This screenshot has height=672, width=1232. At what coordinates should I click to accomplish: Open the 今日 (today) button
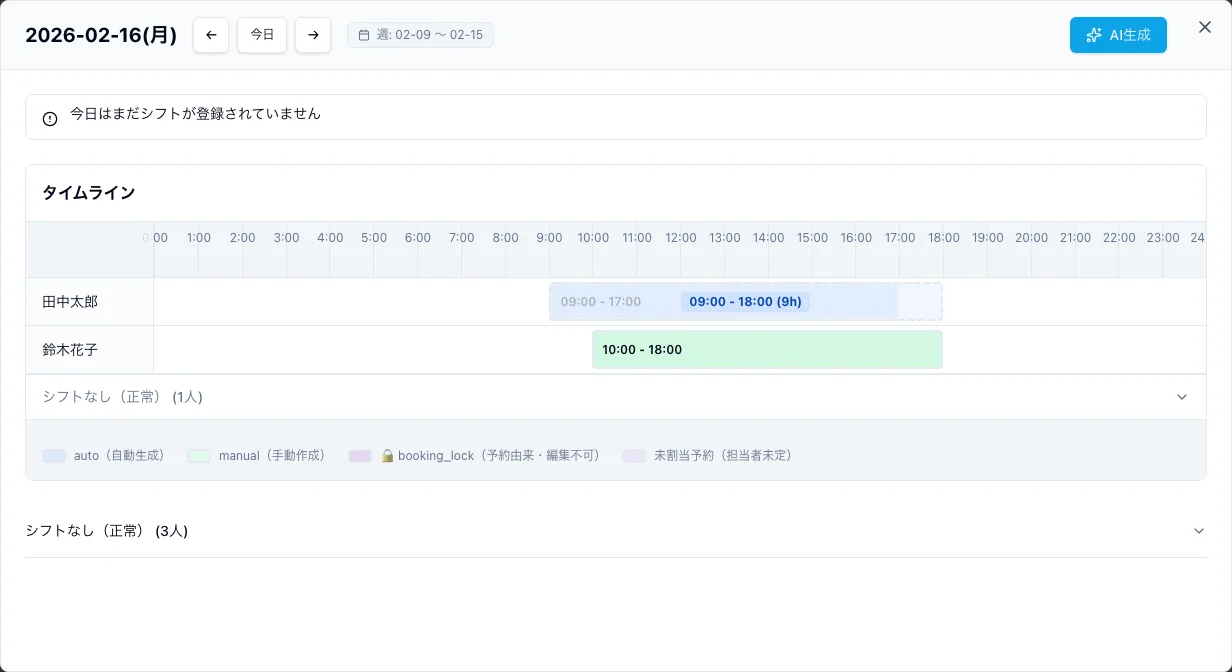(x=261, y=34)
